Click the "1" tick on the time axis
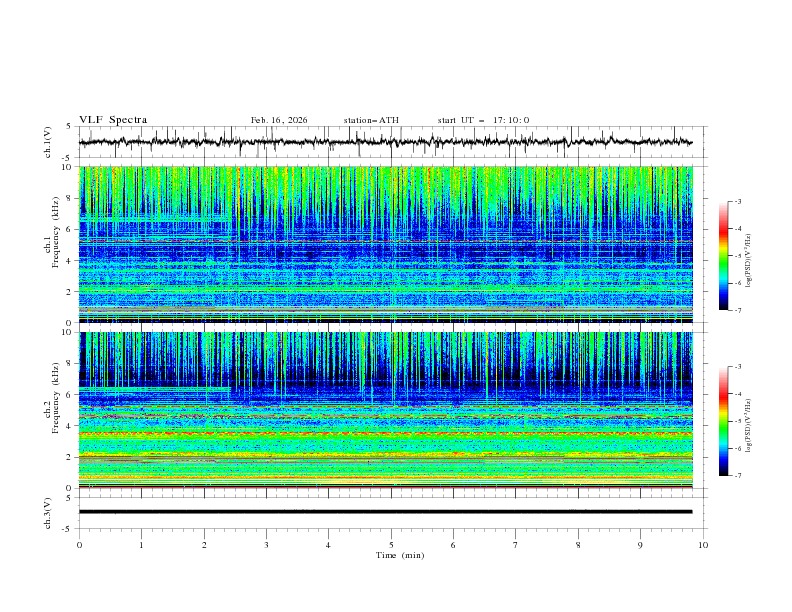 point(141,545)
